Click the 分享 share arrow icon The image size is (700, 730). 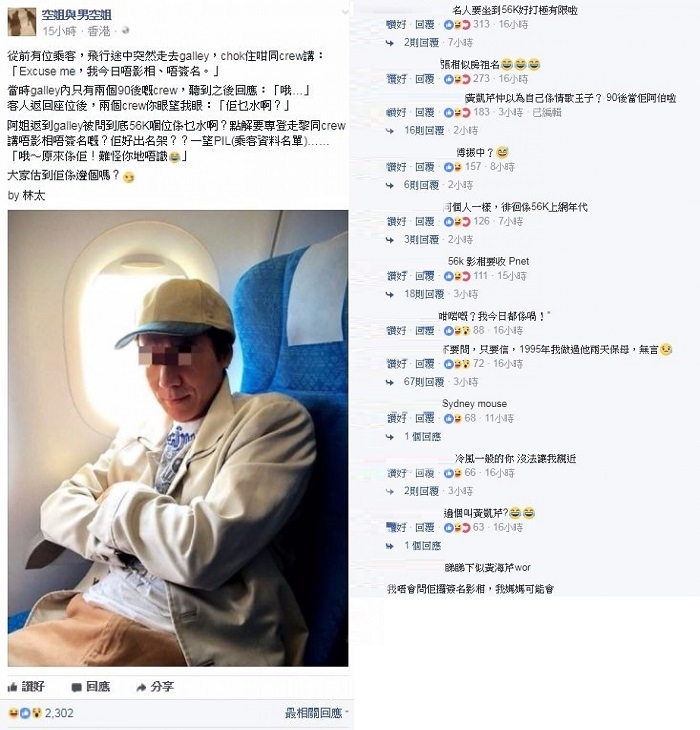[141, 687]
